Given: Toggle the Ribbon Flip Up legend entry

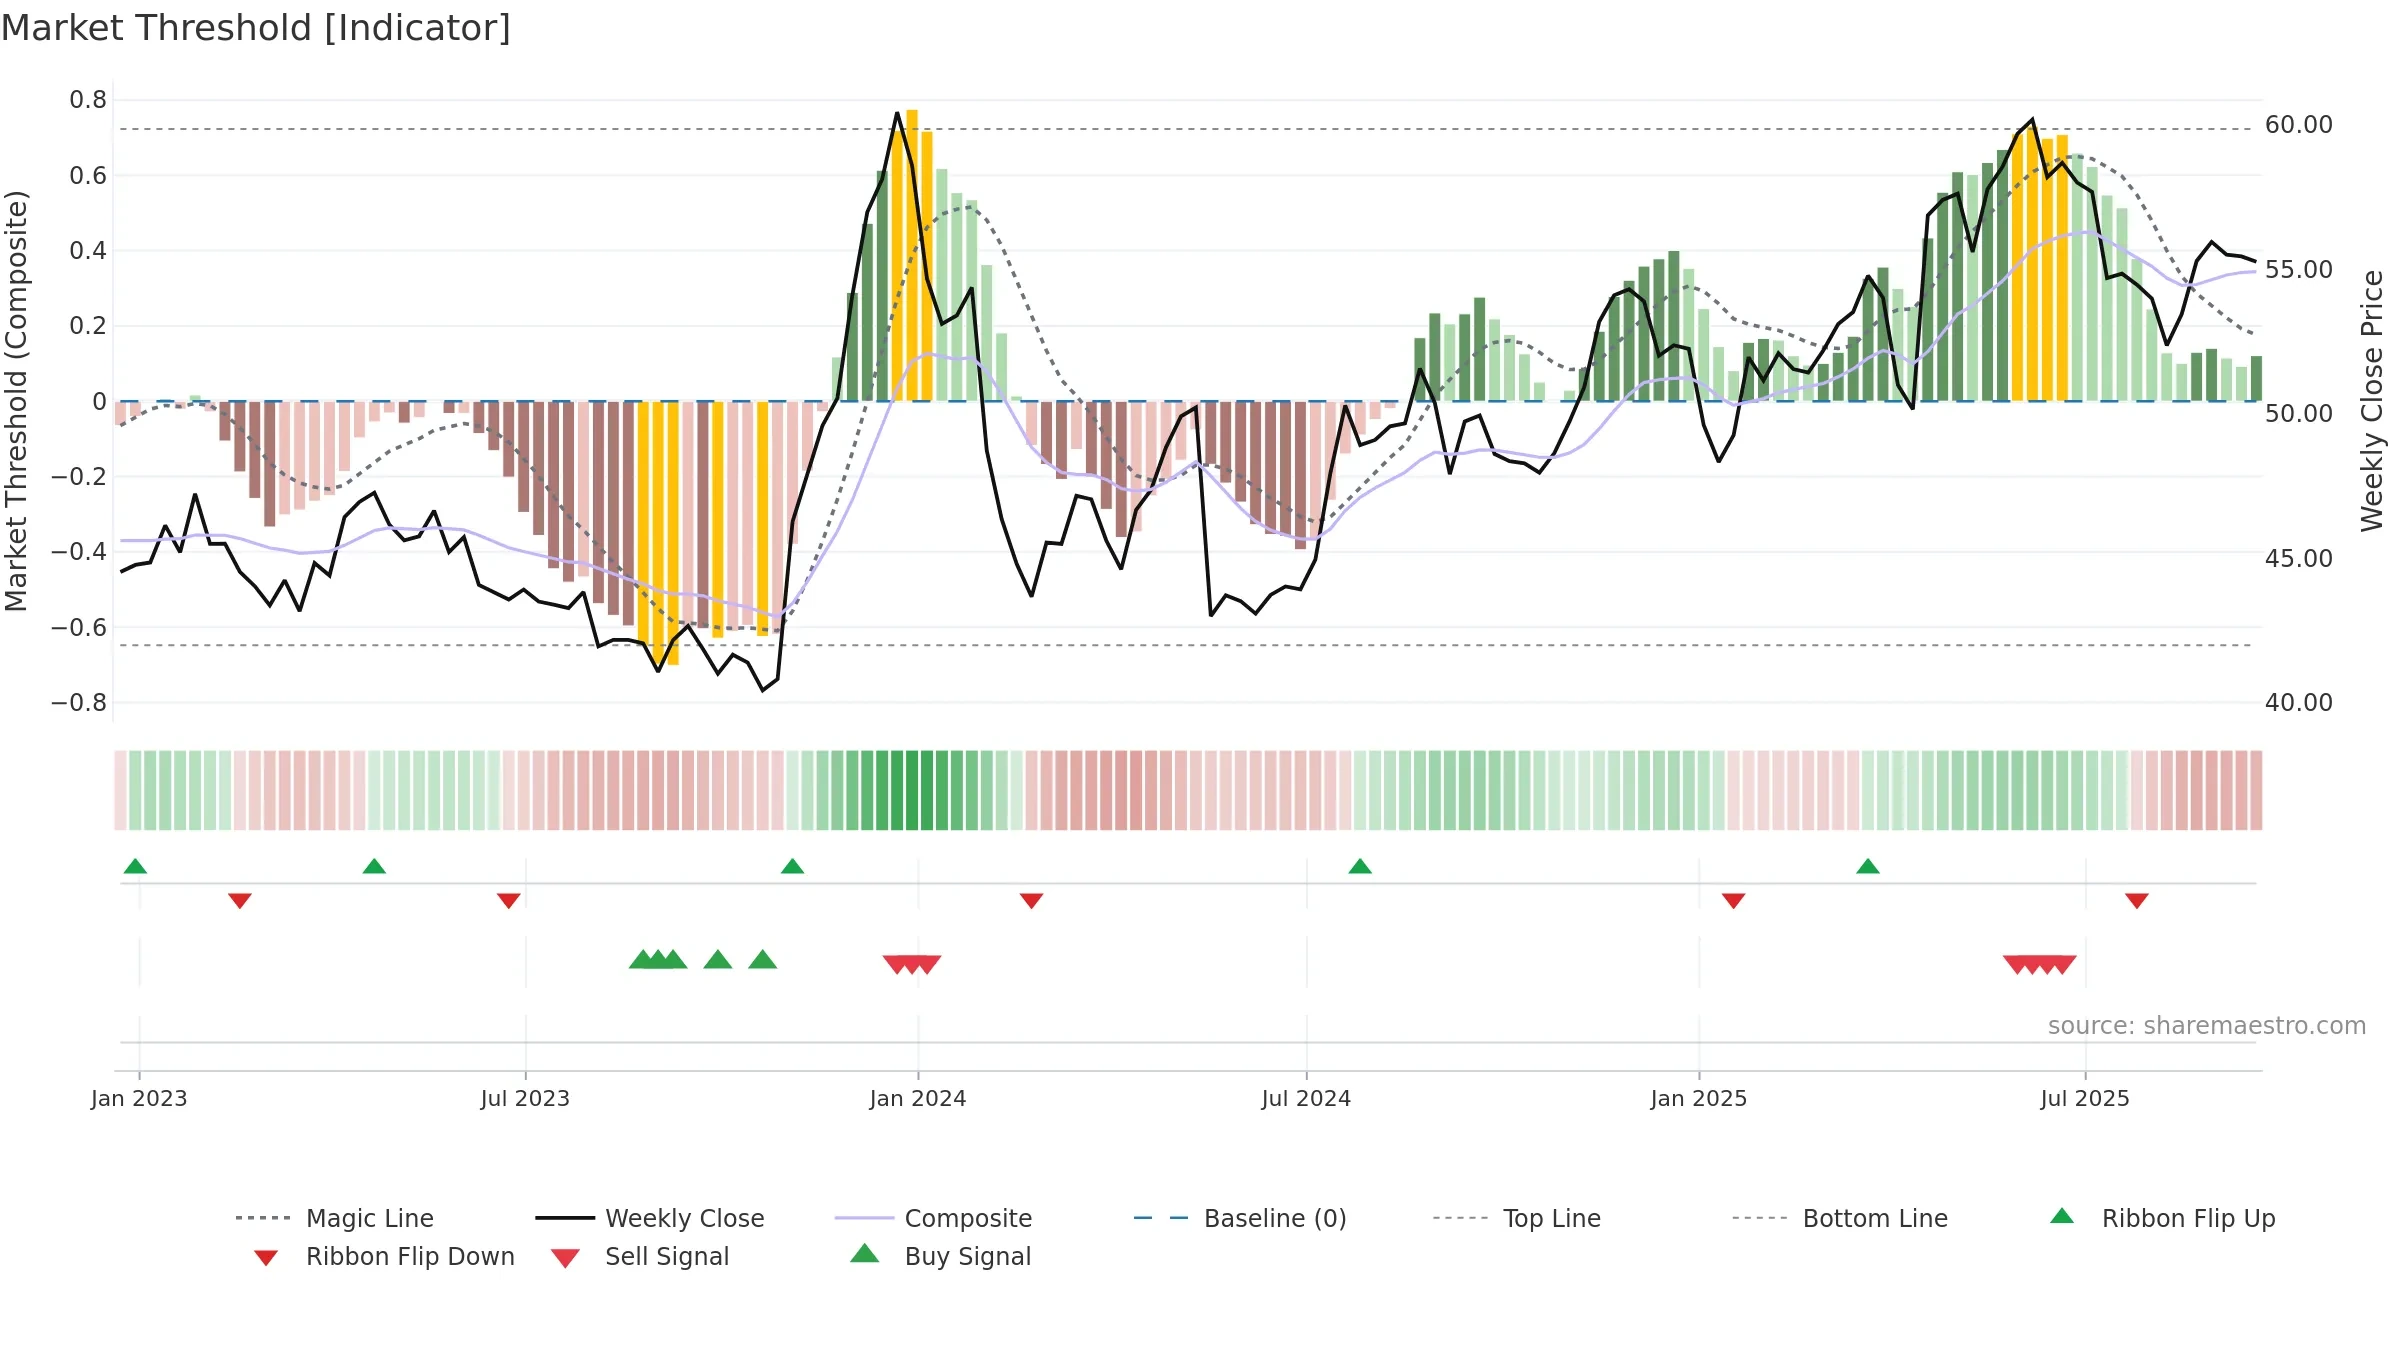Looking at the screenshot, I should 2163,1218.
